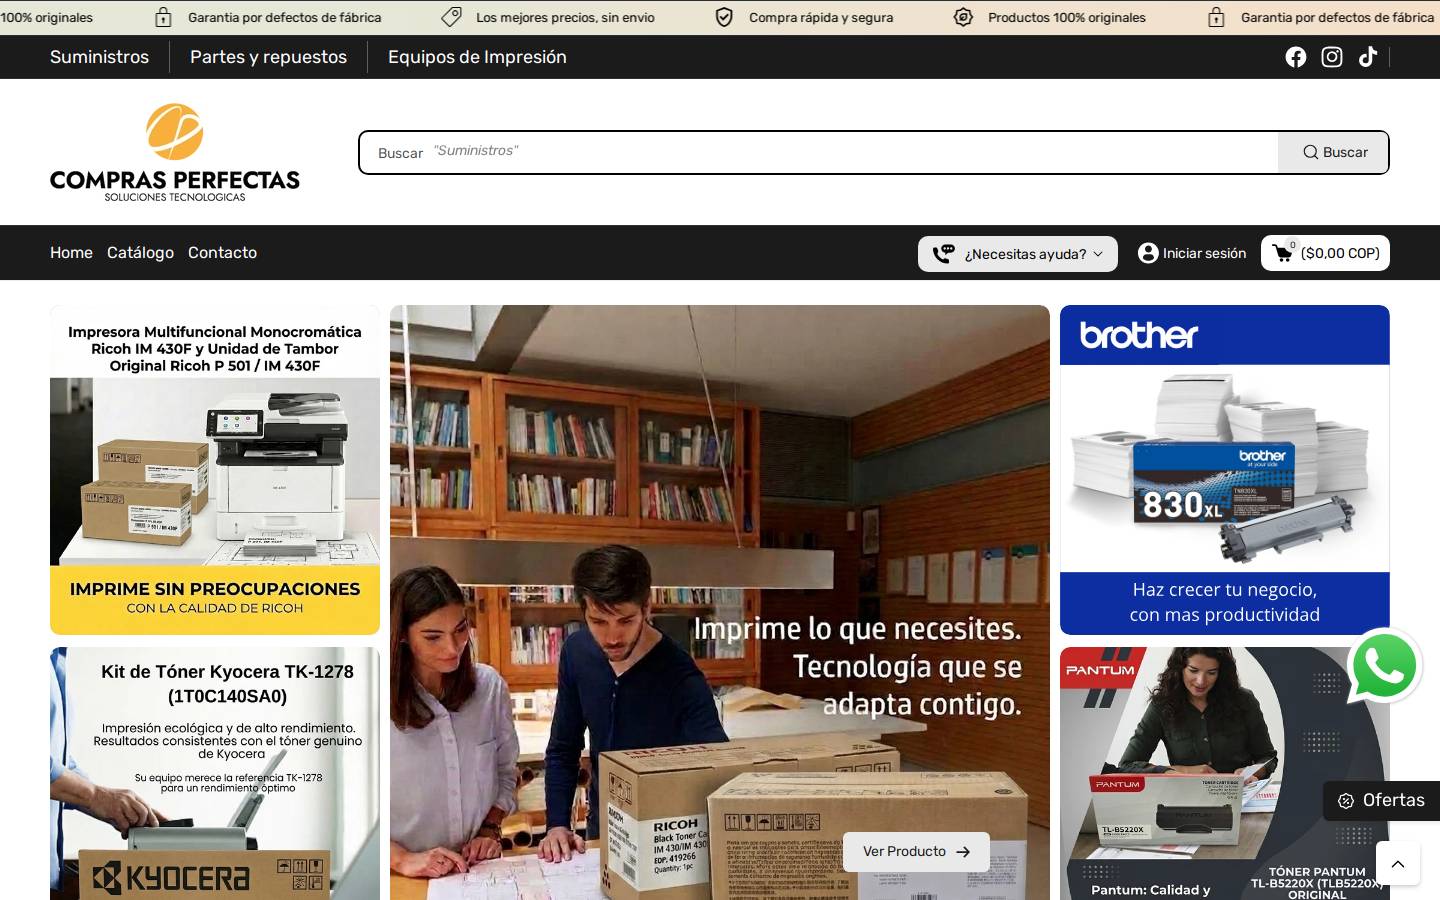Click the shield icon beside Compra rápida y segura

pos(724,17)
